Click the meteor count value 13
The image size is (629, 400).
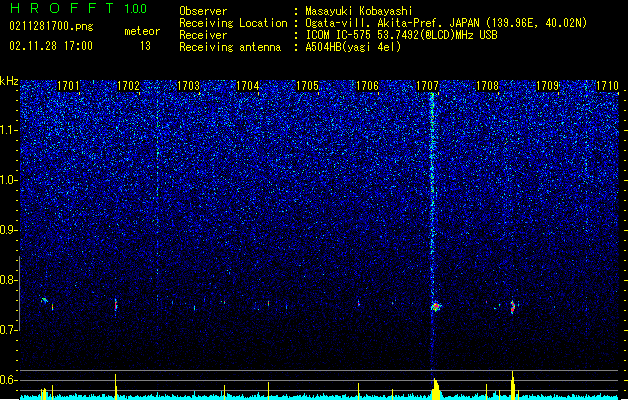click(x=145, y=46)
